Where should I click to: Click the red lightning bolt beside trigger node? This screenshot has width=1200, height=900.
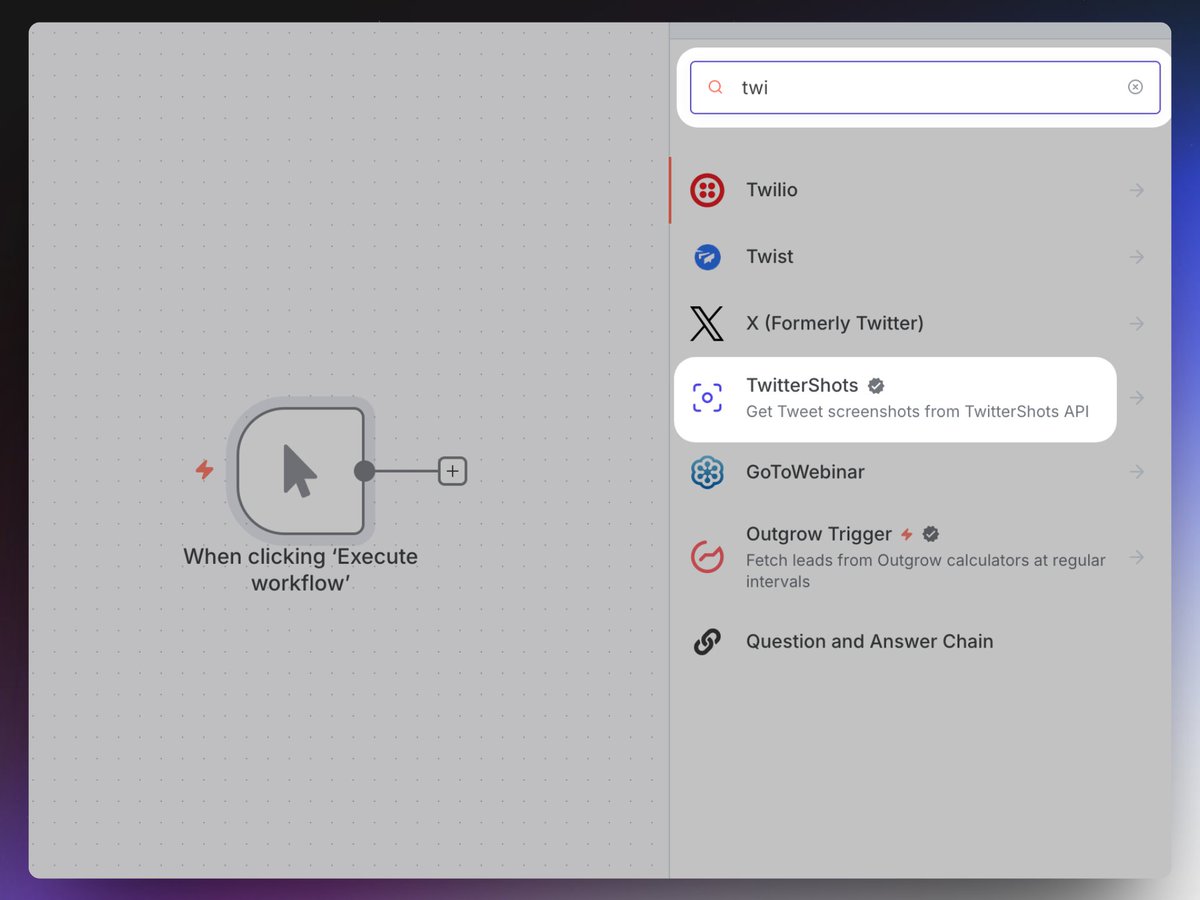204,470
